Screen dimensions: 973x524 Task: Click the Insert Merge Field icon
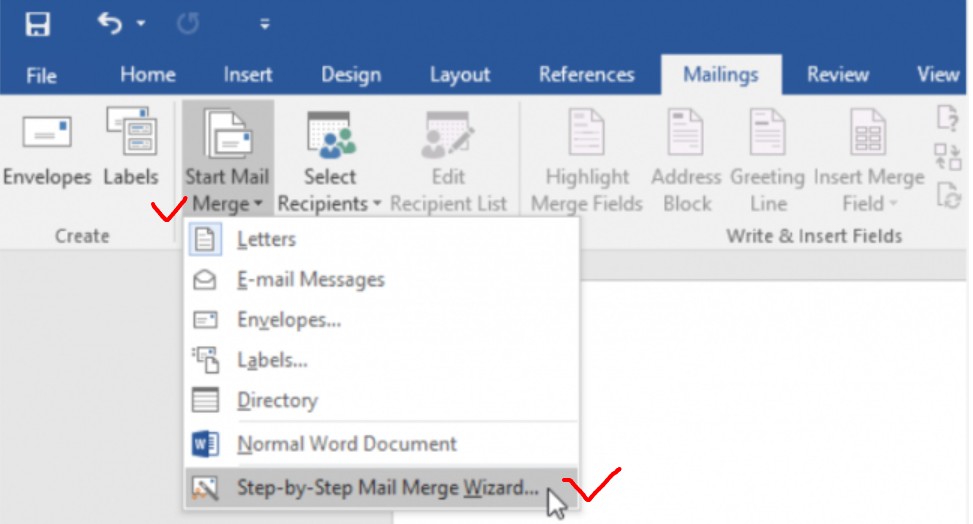coord(868,132)
